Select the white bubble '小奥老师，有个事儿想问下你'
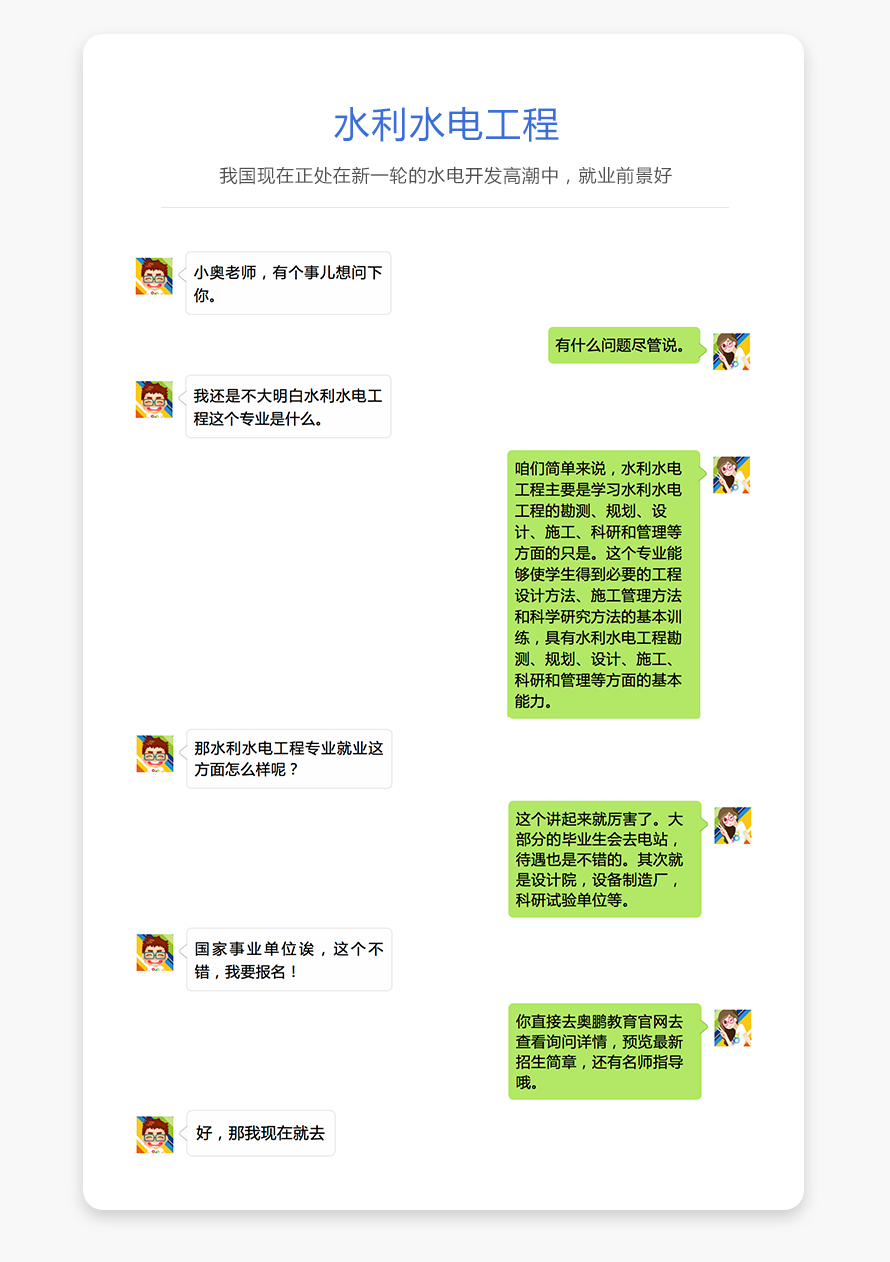The image size is (890, 1262). [x=288, y=283]
